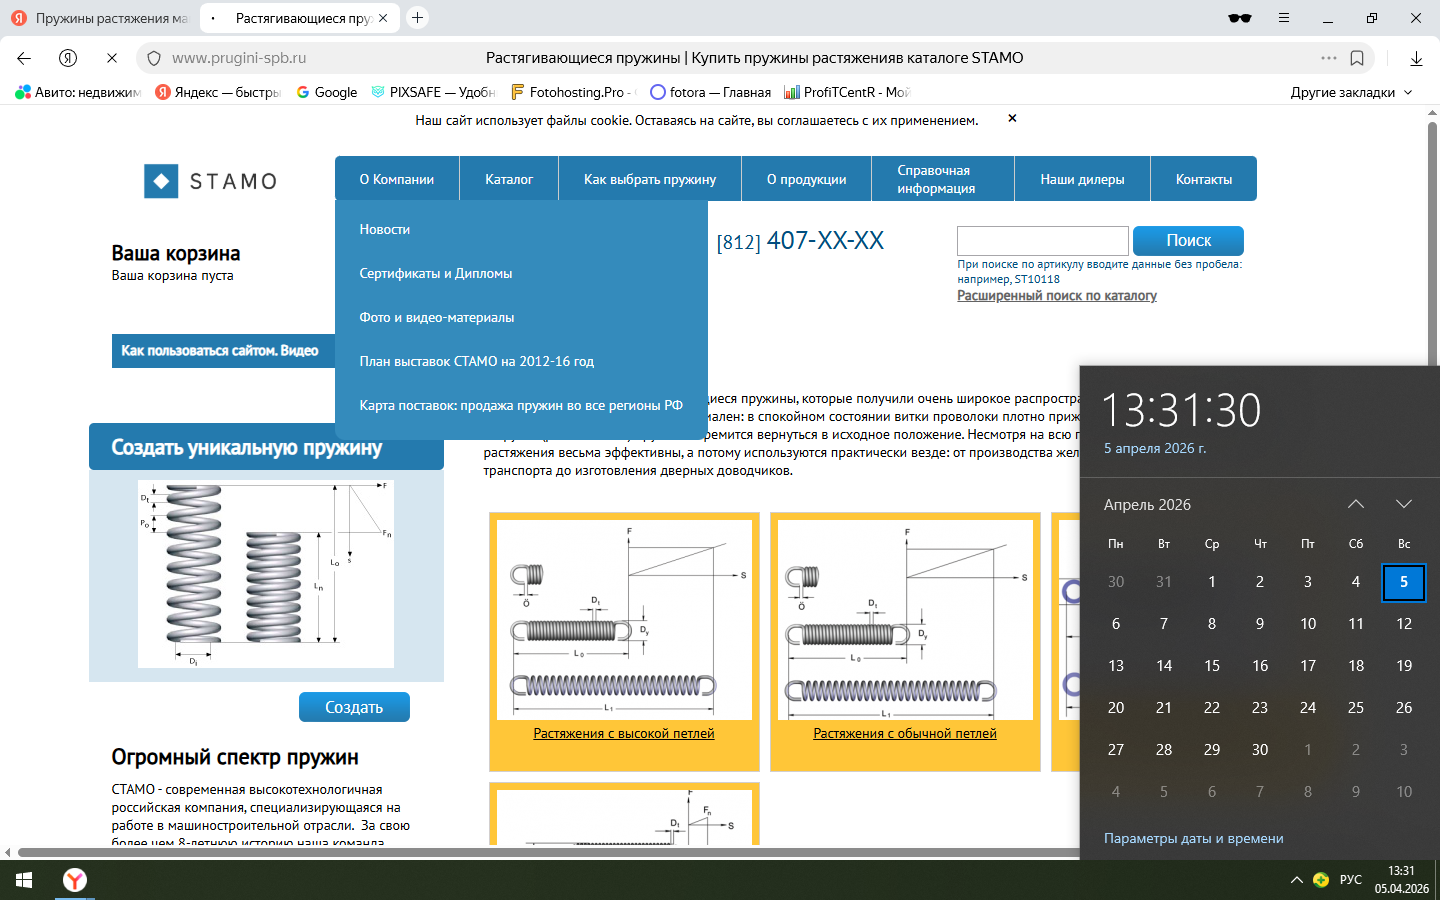Open 'Карта поставок' submenu entry

pos(521,405)
